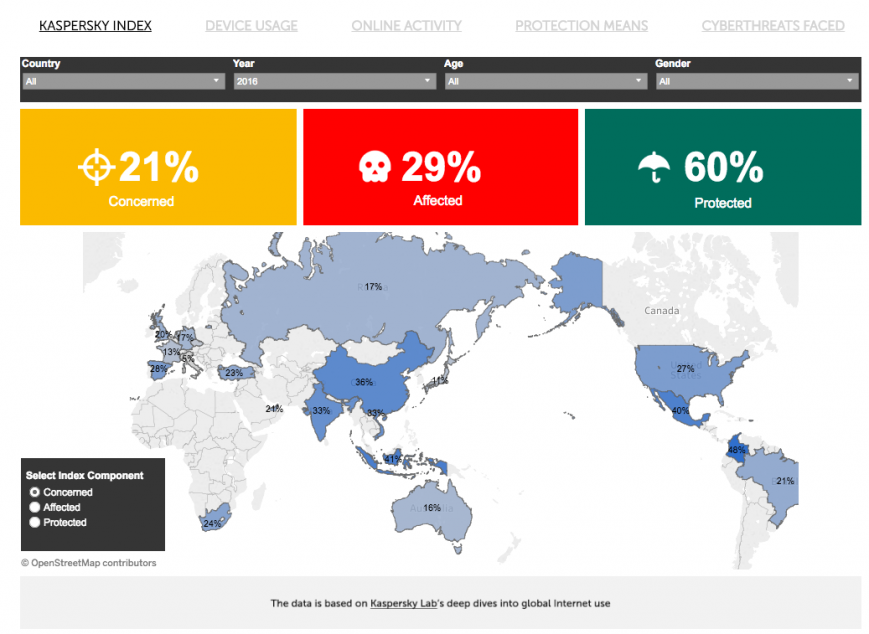Click the Canada label on map
Image resolution: width=869 pixels, height=634 pixels.
[x=662, y=310]
